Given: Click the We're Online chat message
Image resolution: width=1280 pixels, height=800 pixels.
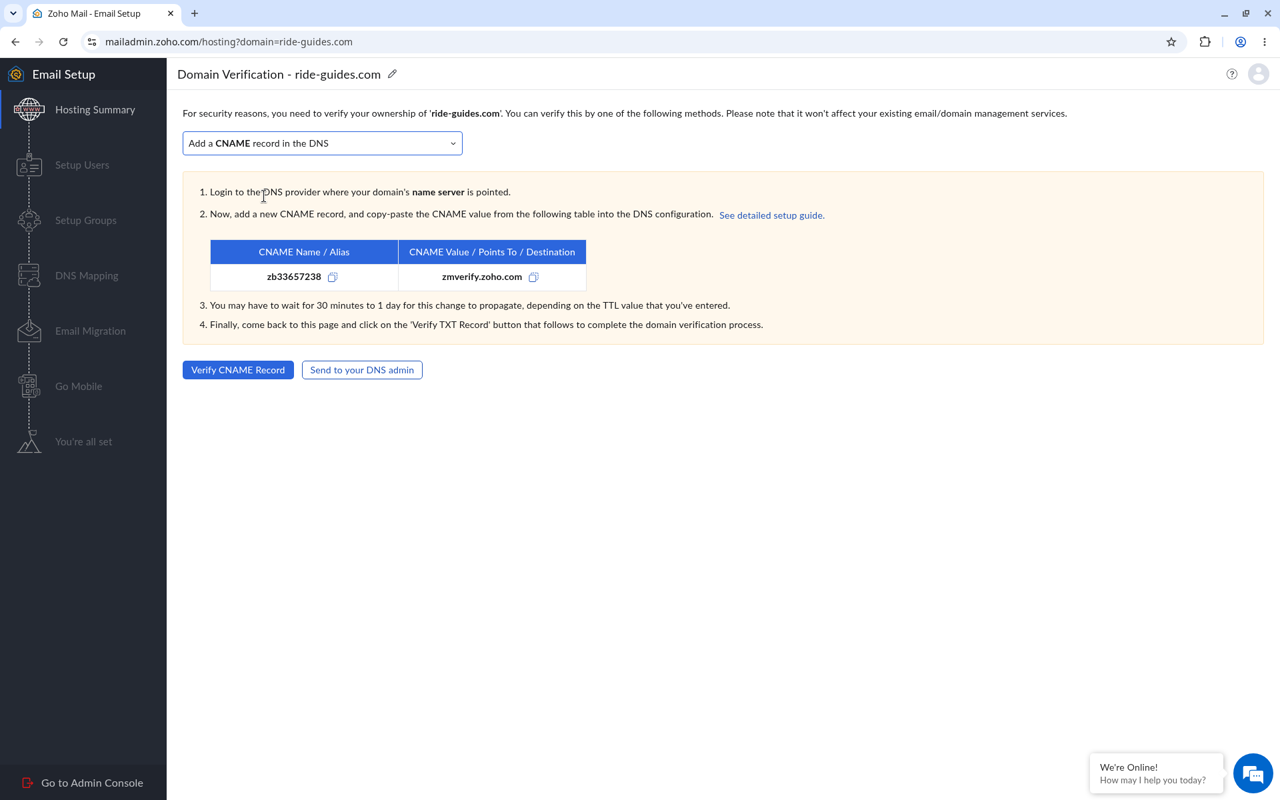Looking at the screenshot, I should coord(1156,773).
